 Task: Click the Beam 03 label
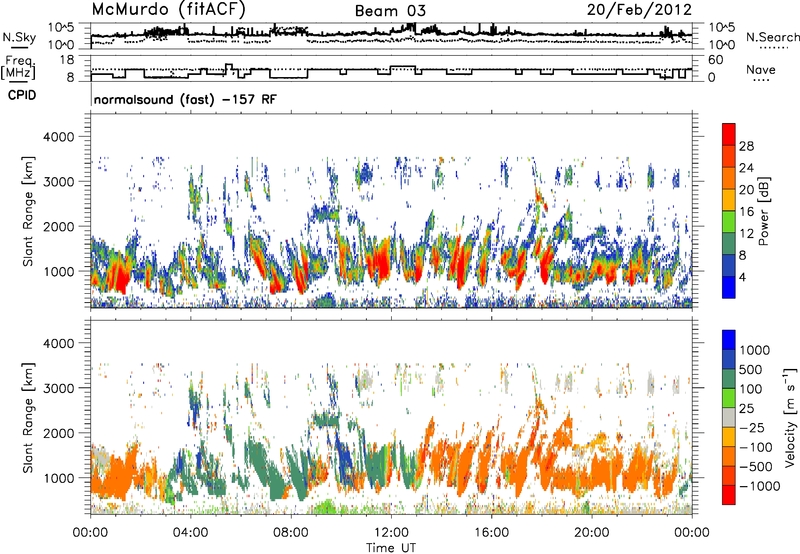(390, 11)
